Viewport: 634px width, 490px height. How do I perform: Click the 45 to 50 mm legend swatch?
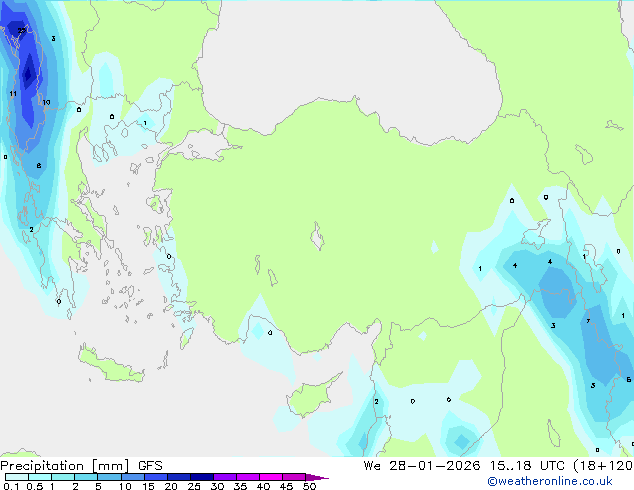click(x=294, y=477)
